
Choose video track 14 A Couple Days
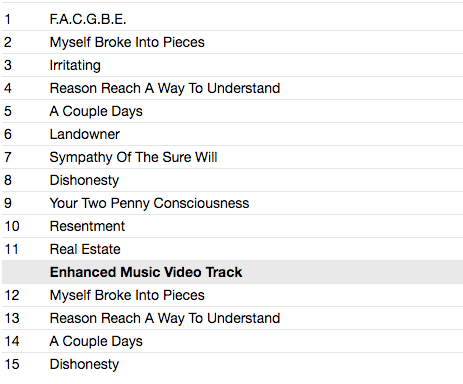(x=232, y=341)
